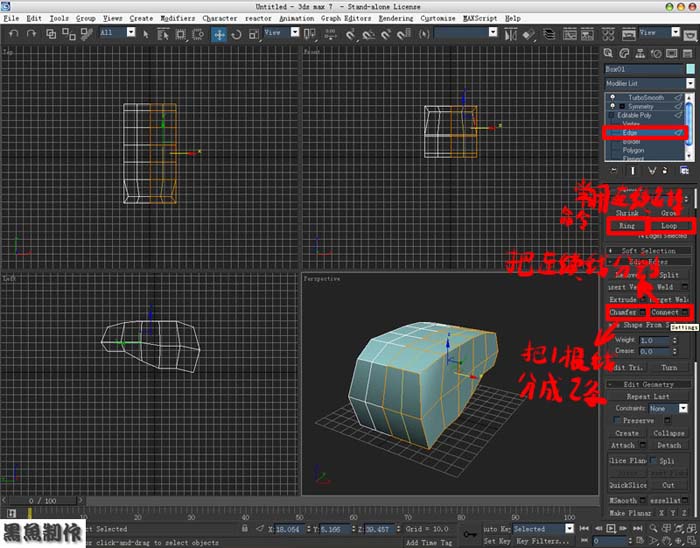Click the Mirror tool icon
Viewport: 700px width, 548px height.
(x=510, y=34)
